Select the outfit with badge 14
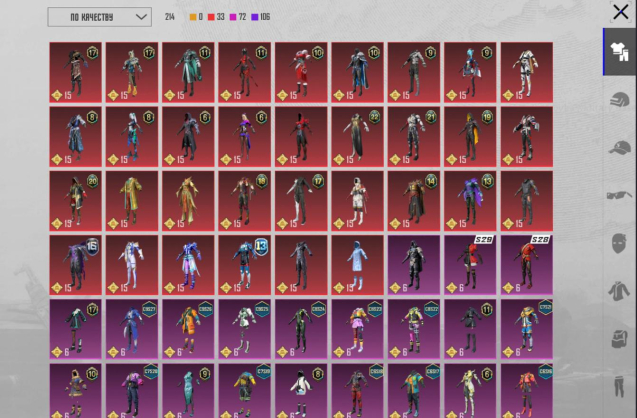The image size is (637, 418). pos(414,201)
